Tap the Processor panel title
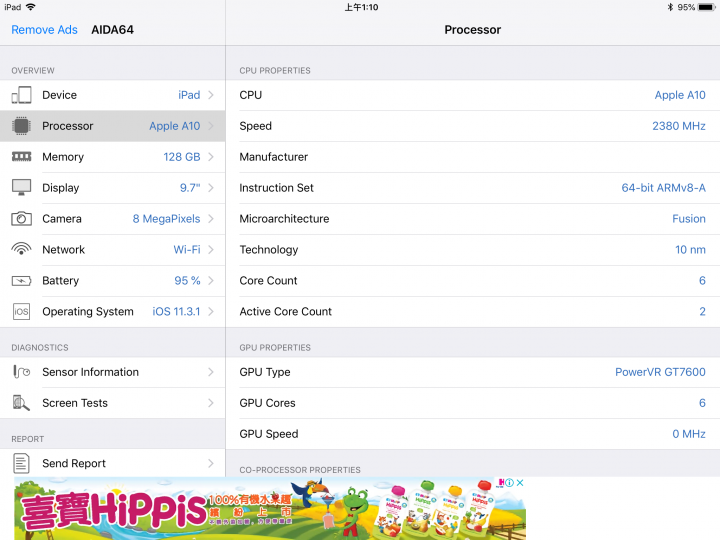The height and width of the screenshot is (540, 720). coord(472,30)
